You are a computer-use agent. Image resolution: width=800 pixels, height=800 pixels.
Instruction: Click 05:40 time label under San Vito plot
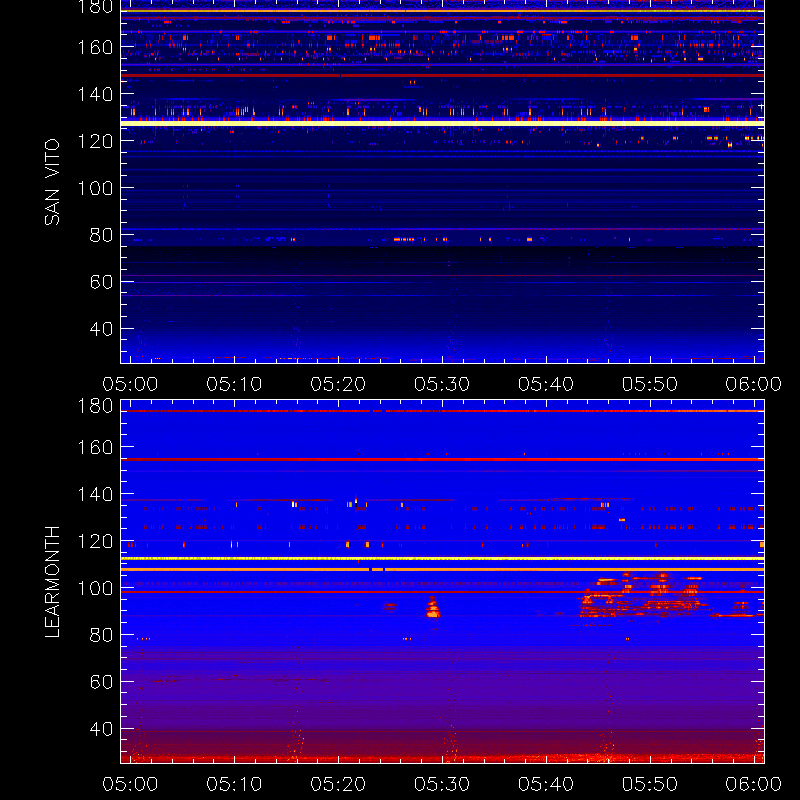pyautogui.click(x=546, y=384)
